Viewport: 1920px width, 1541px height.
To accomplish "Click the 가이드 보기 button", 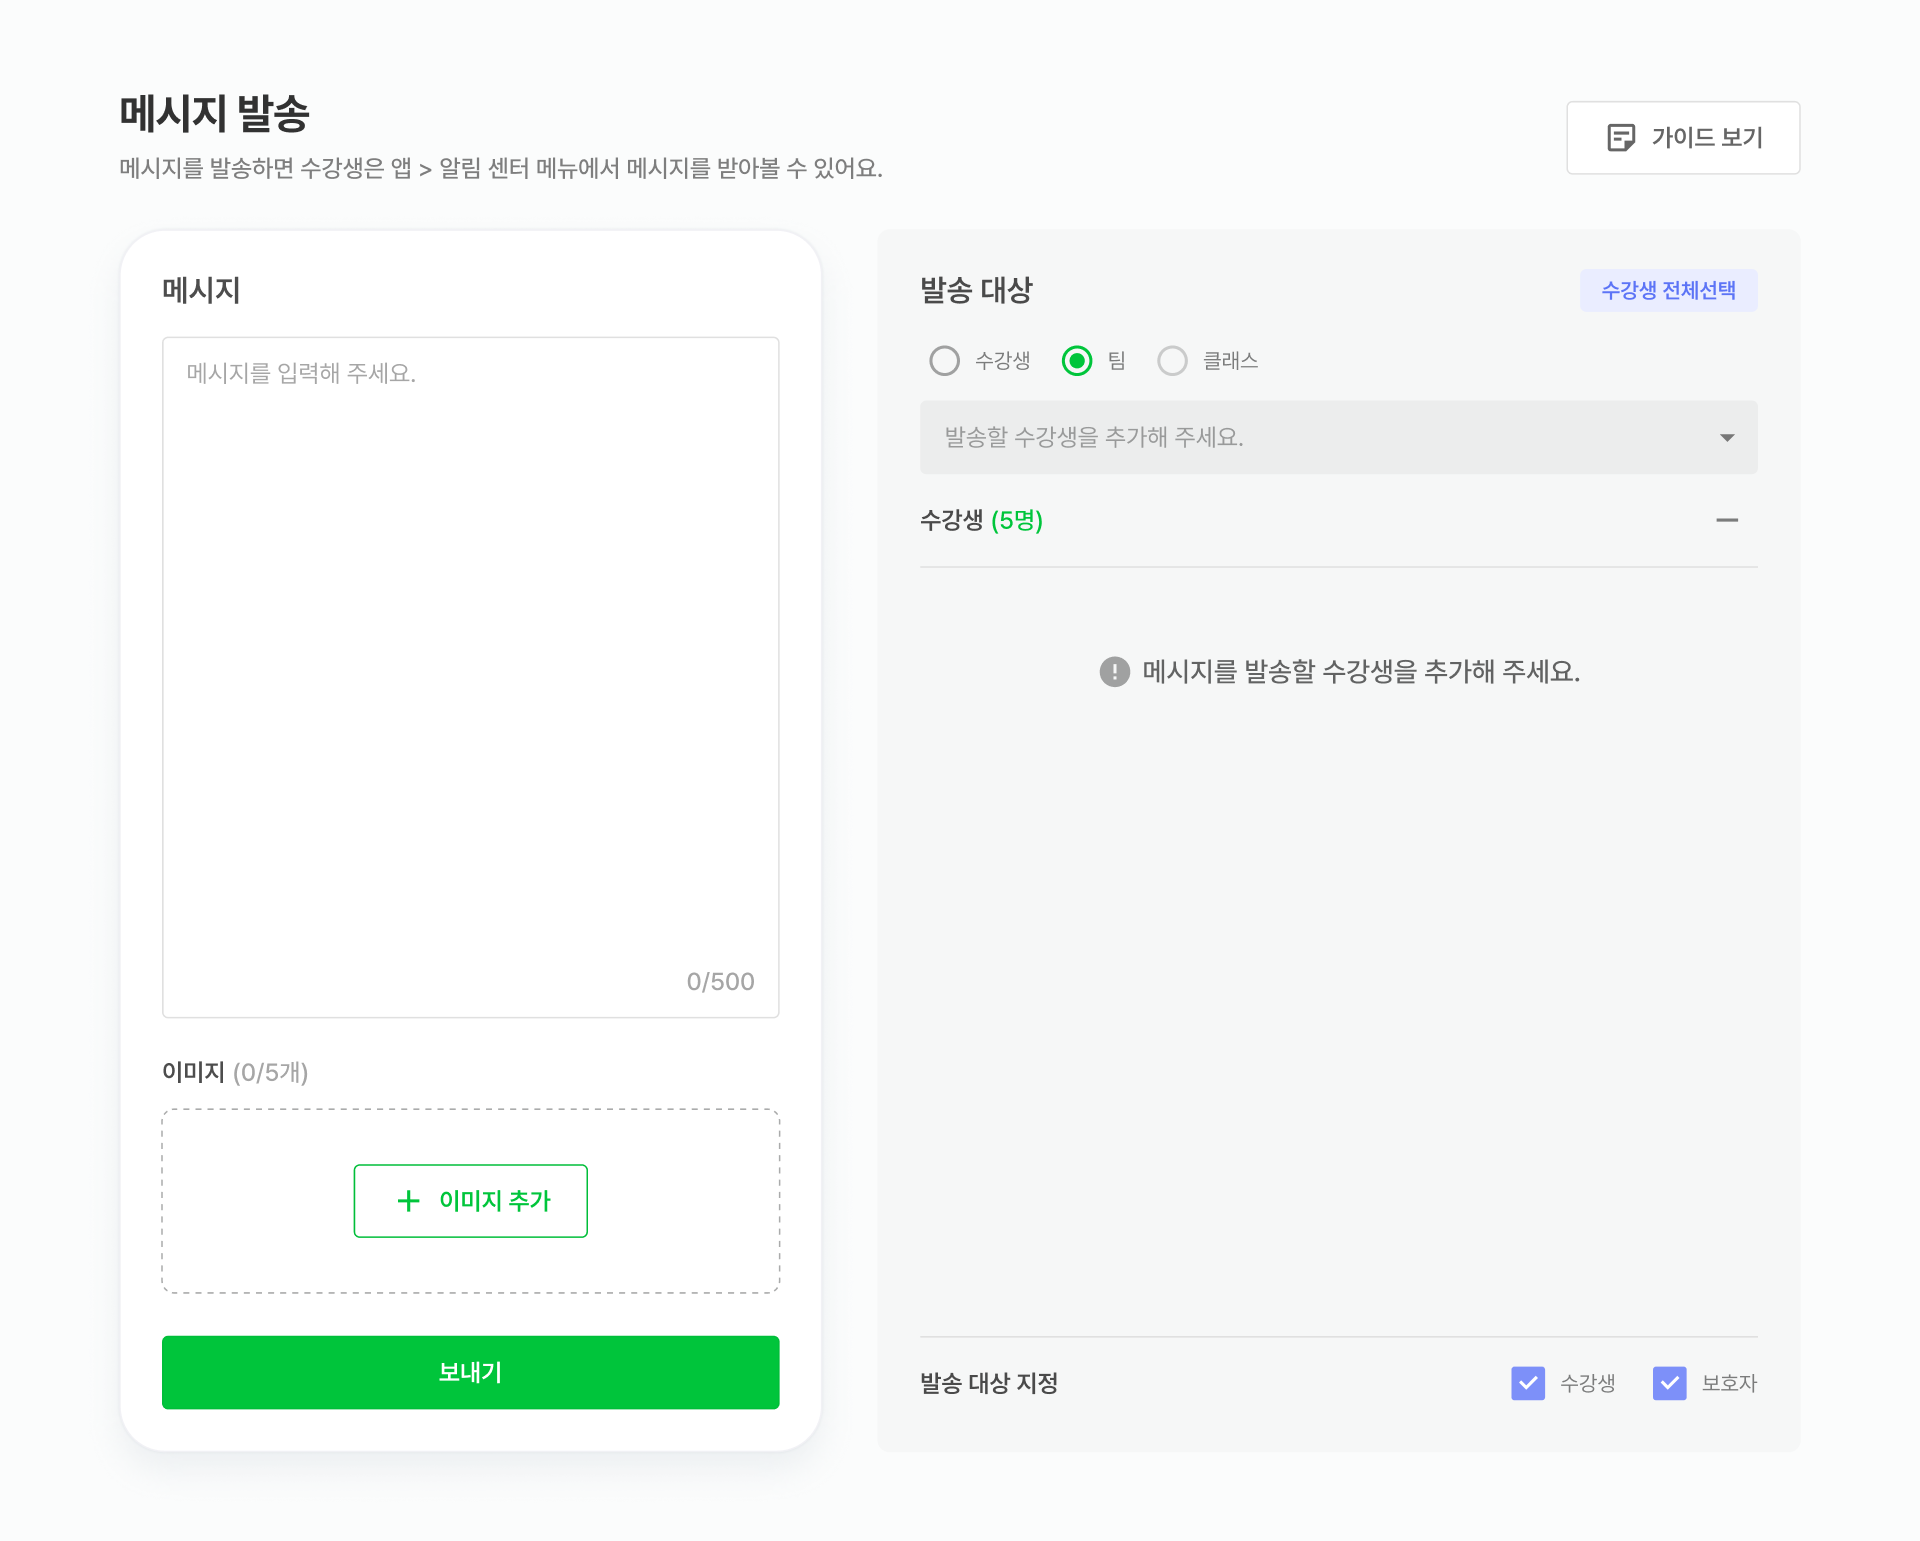I will tap(1683, 138).
